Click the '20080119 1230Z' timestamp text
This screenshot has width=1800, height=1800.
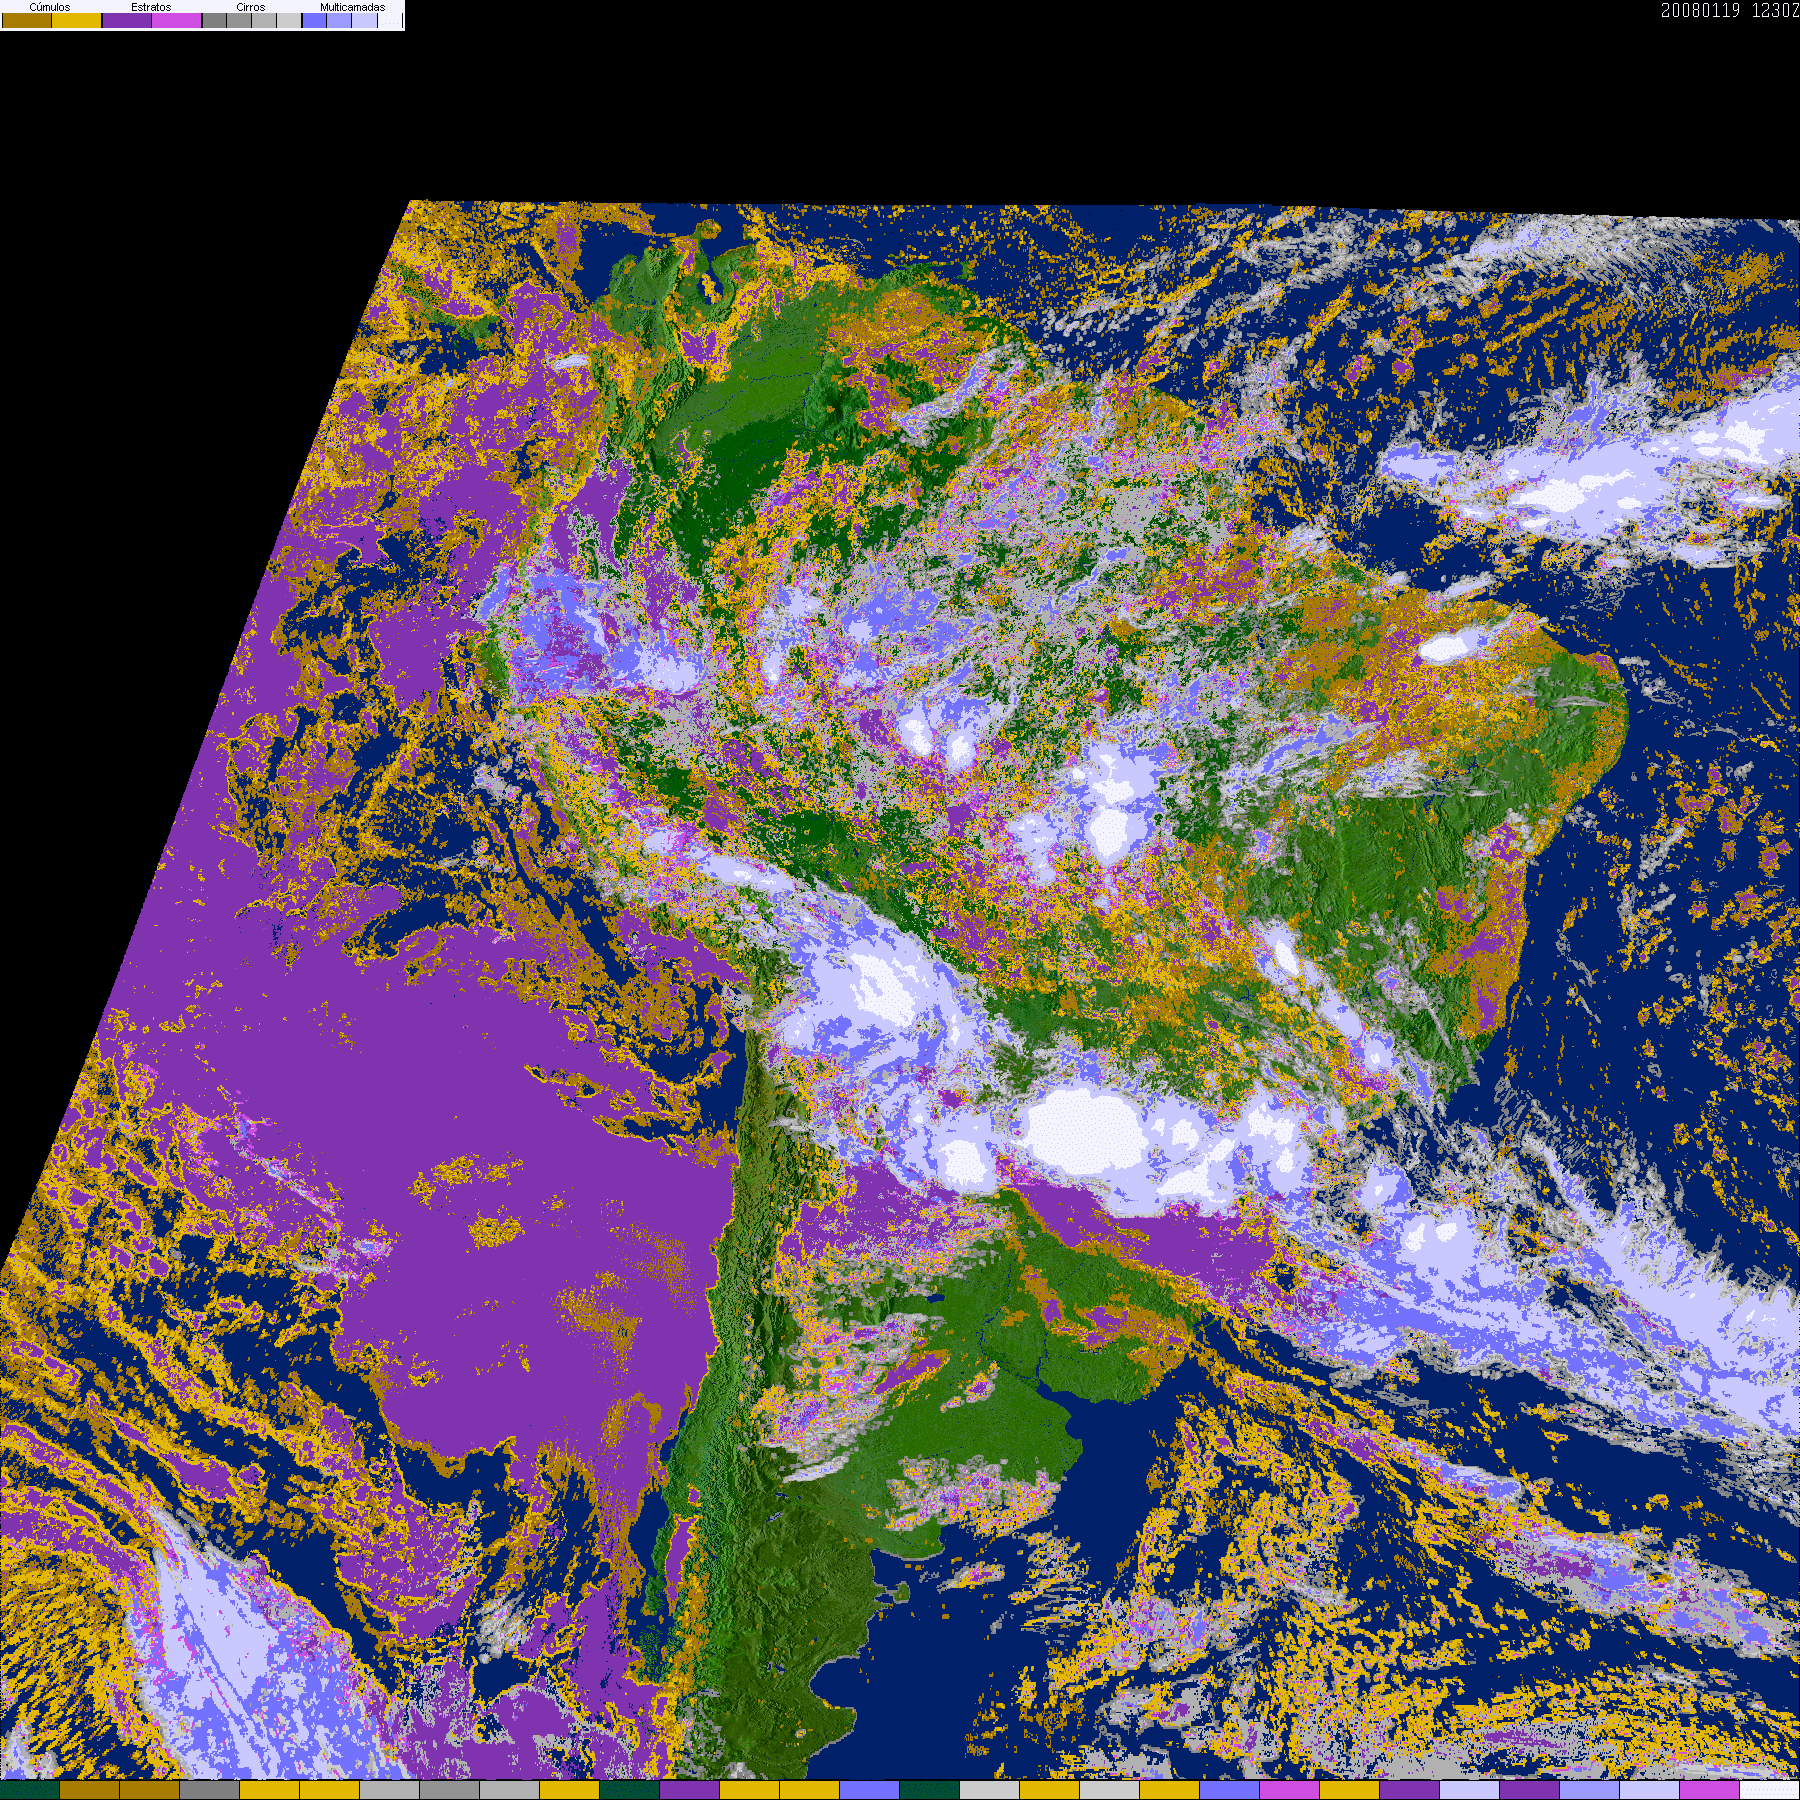click(x=1730, y=10)
